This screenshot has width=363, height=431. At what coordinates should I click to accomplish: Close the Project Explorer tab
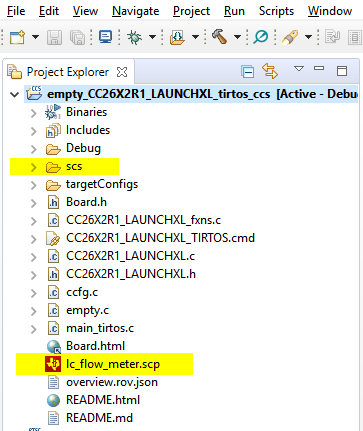coord(122,72)
